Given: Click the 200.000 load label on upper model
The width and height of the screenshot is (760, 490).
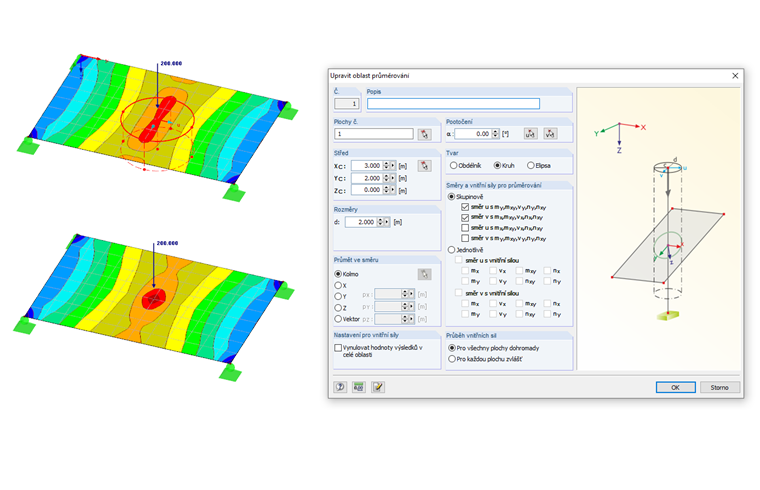Looking at the screenshot, I should tap(171, 63).
